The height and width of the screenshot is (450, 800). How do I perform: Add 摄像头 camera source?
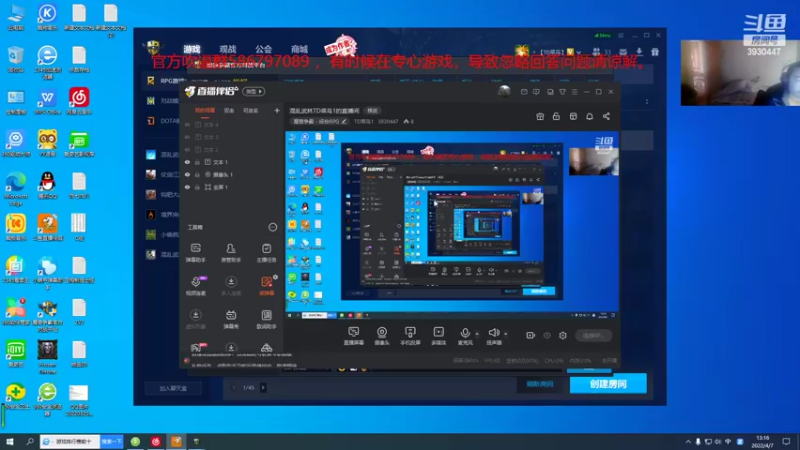pos(382,336)
